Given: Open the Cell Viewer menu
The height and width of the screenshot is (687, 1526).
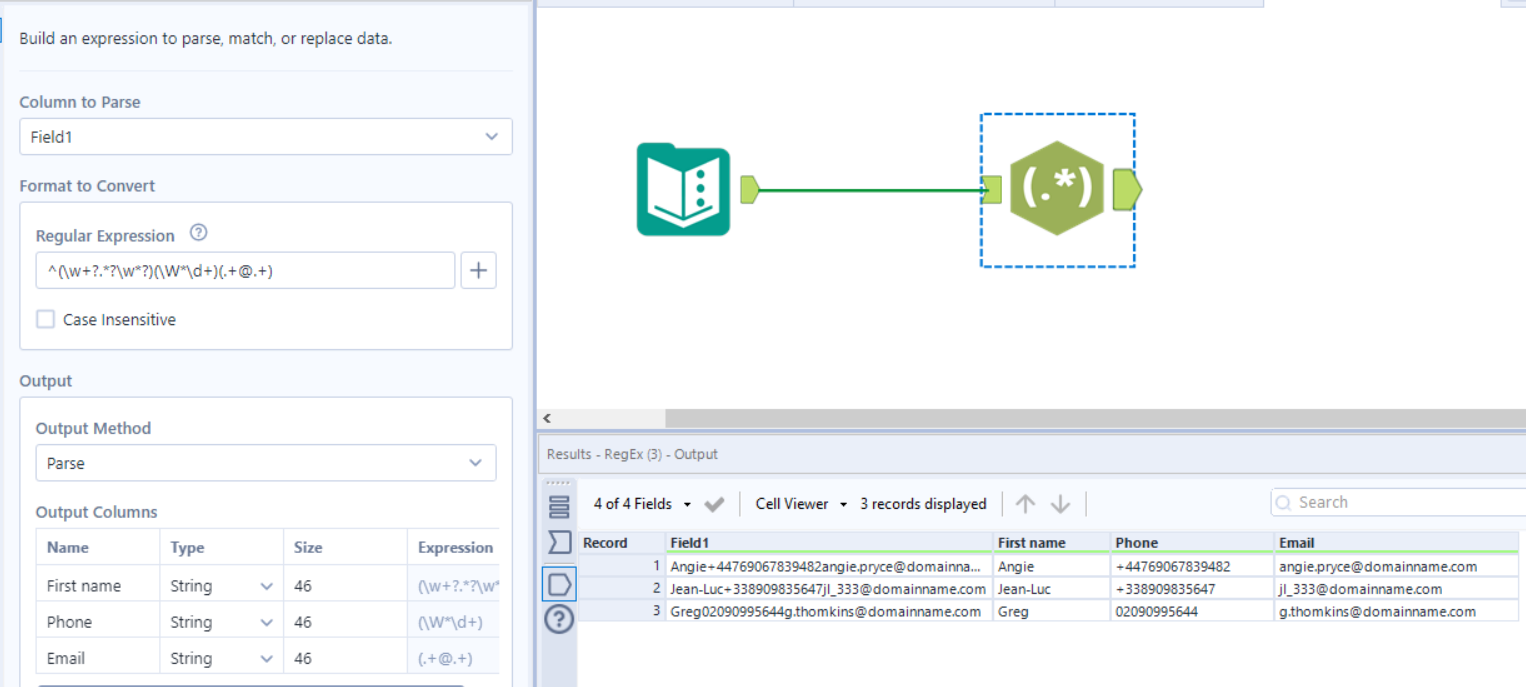Looking at the screenshot, I should coord(800,504).
